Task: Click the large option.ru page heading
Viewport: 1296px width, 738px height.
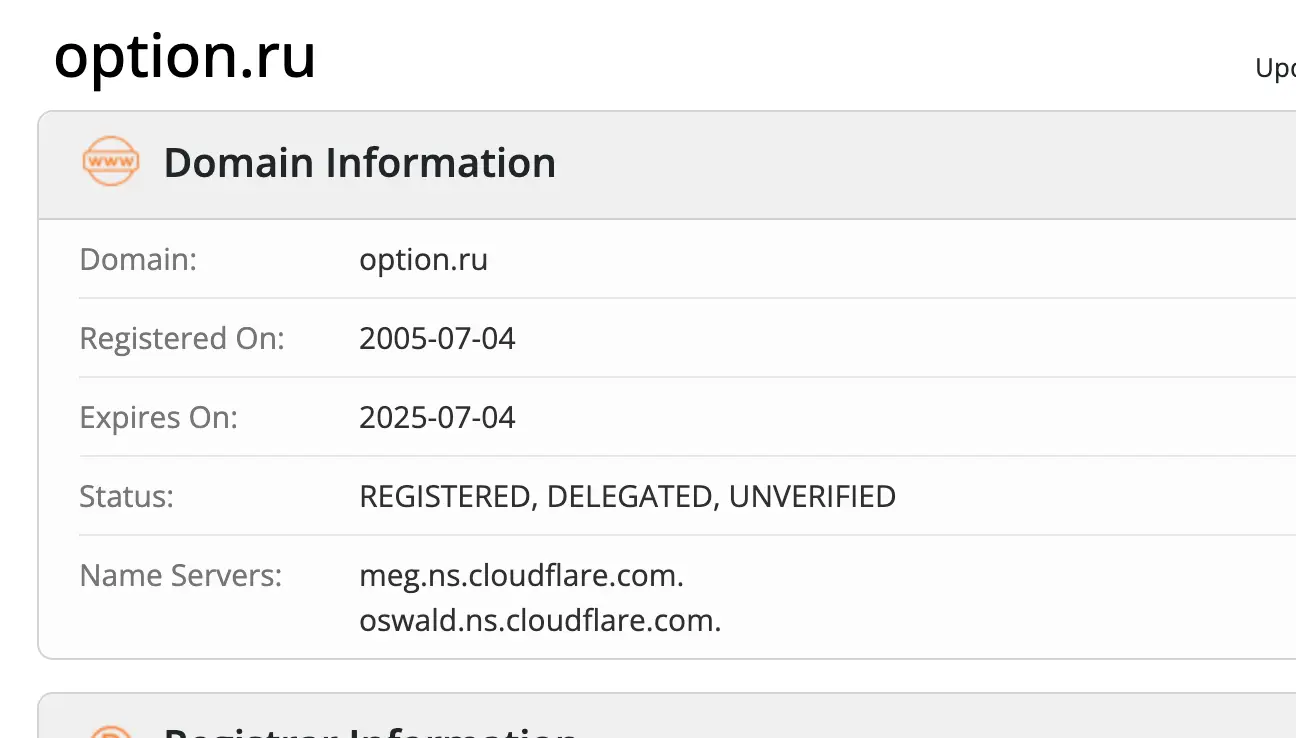Action: click(x=185, y=58)
